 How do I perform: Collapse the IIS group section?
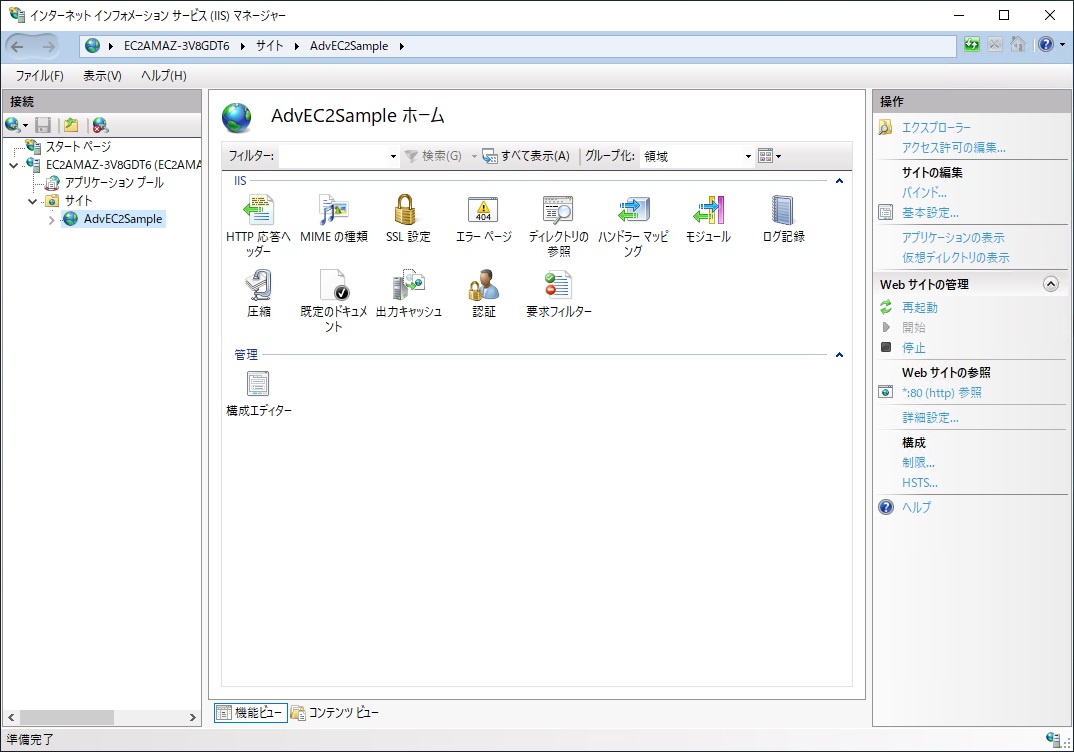pyautogui.click(x=839, y=181)
